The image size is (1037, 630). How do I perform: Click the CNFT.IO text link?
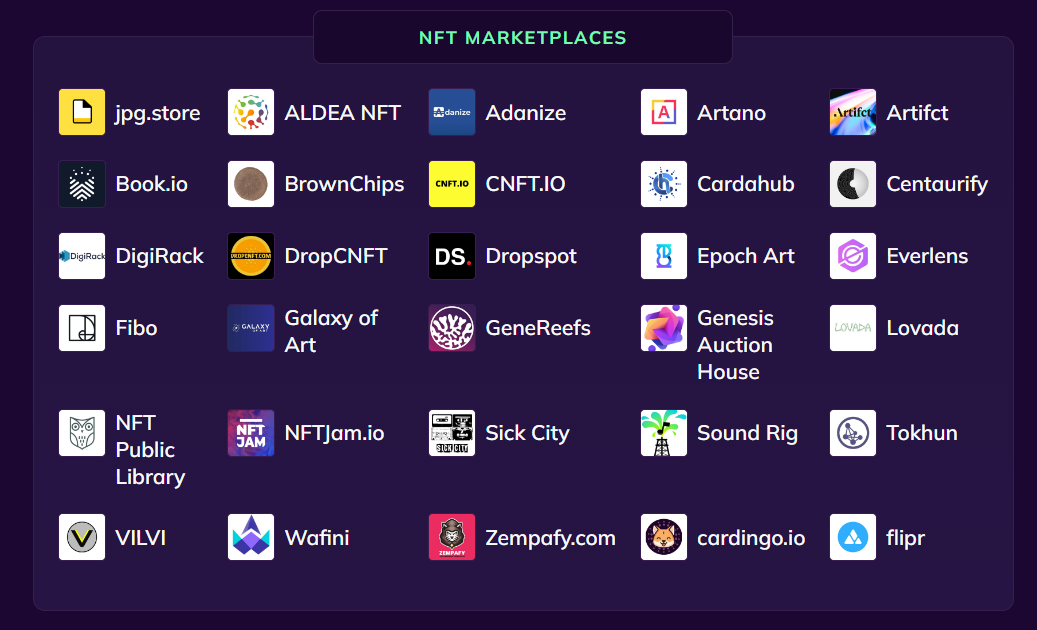click(x=526, y=184)
